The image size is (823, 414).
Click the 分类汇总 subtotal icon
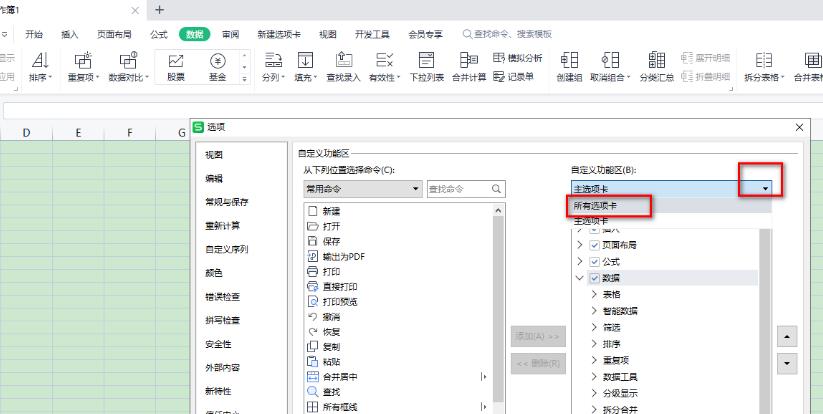point(657,61)
